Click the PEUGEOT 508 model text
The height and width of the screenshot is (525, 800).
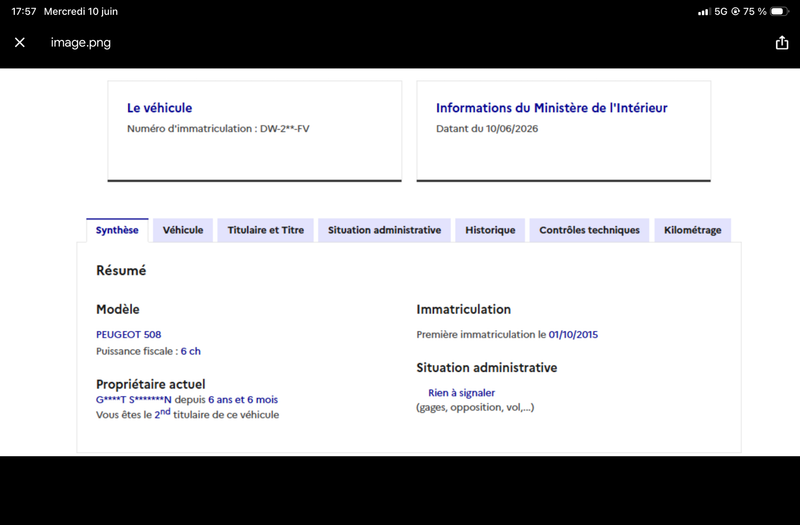(129, 335)
